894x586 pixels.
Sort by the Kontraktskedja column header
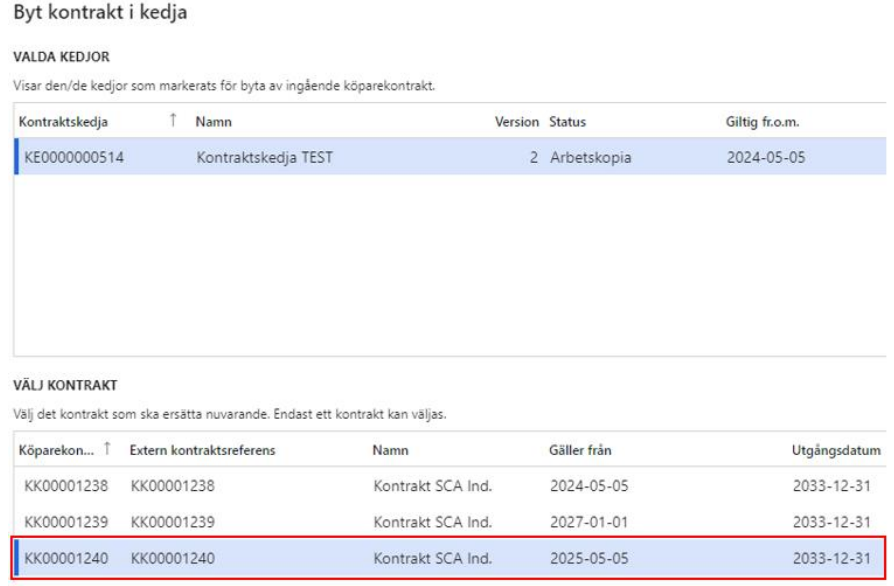coord(64,122)
